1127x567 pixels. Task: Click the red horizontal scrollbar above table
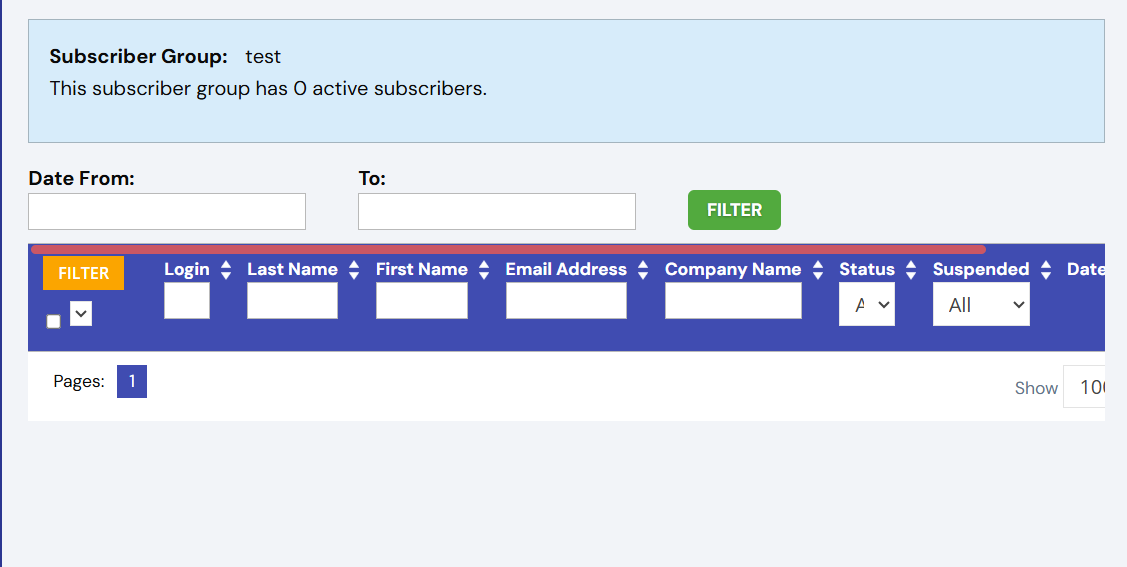pyautogui.click(x=508, y=249)
